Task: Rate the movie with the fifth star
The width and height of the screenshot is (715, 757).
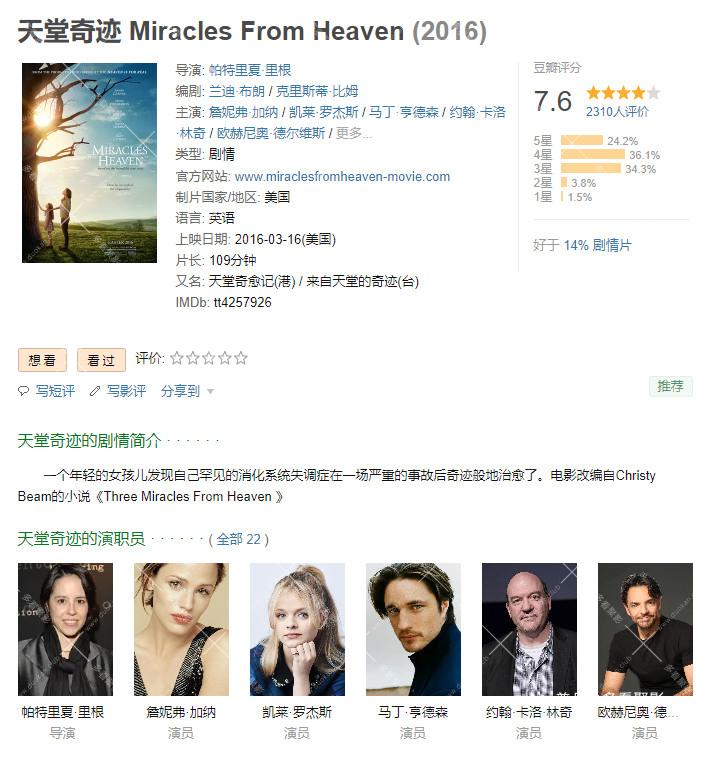Action: 240,358
